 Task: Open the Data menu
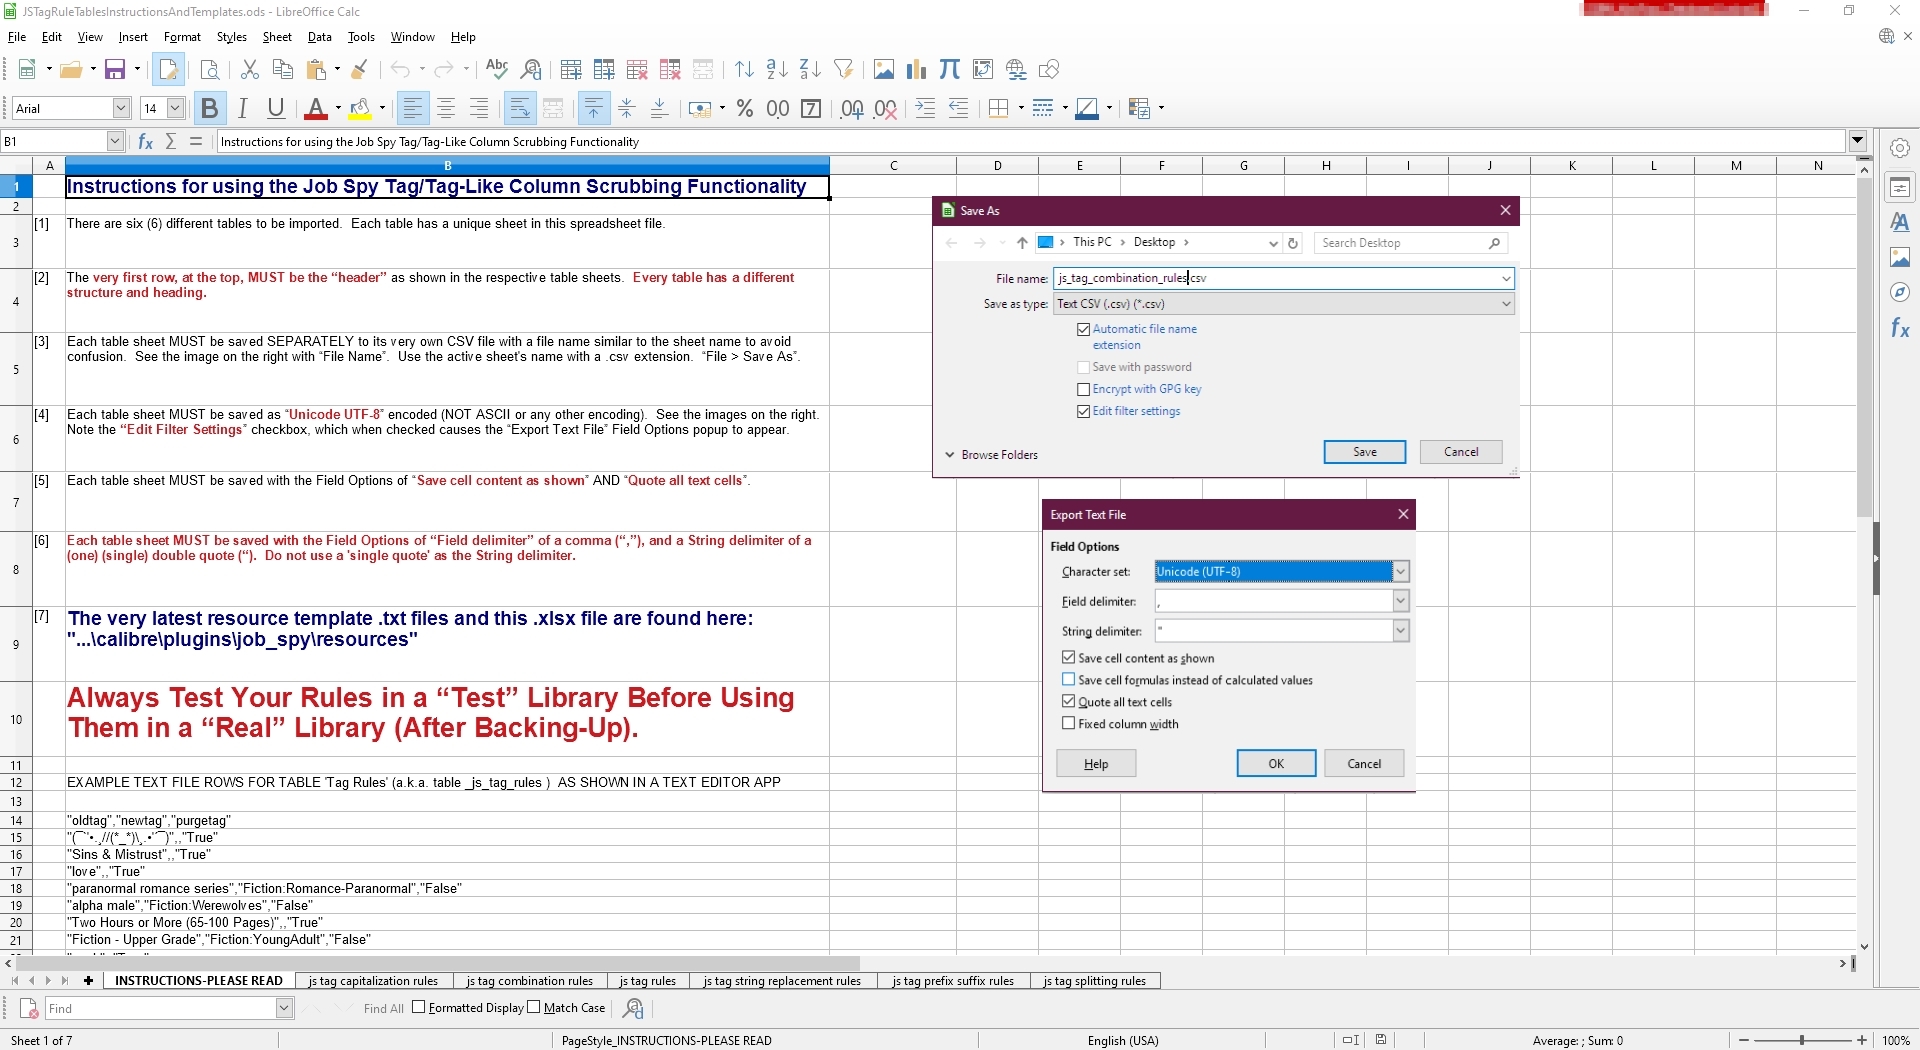pos(319,37)
